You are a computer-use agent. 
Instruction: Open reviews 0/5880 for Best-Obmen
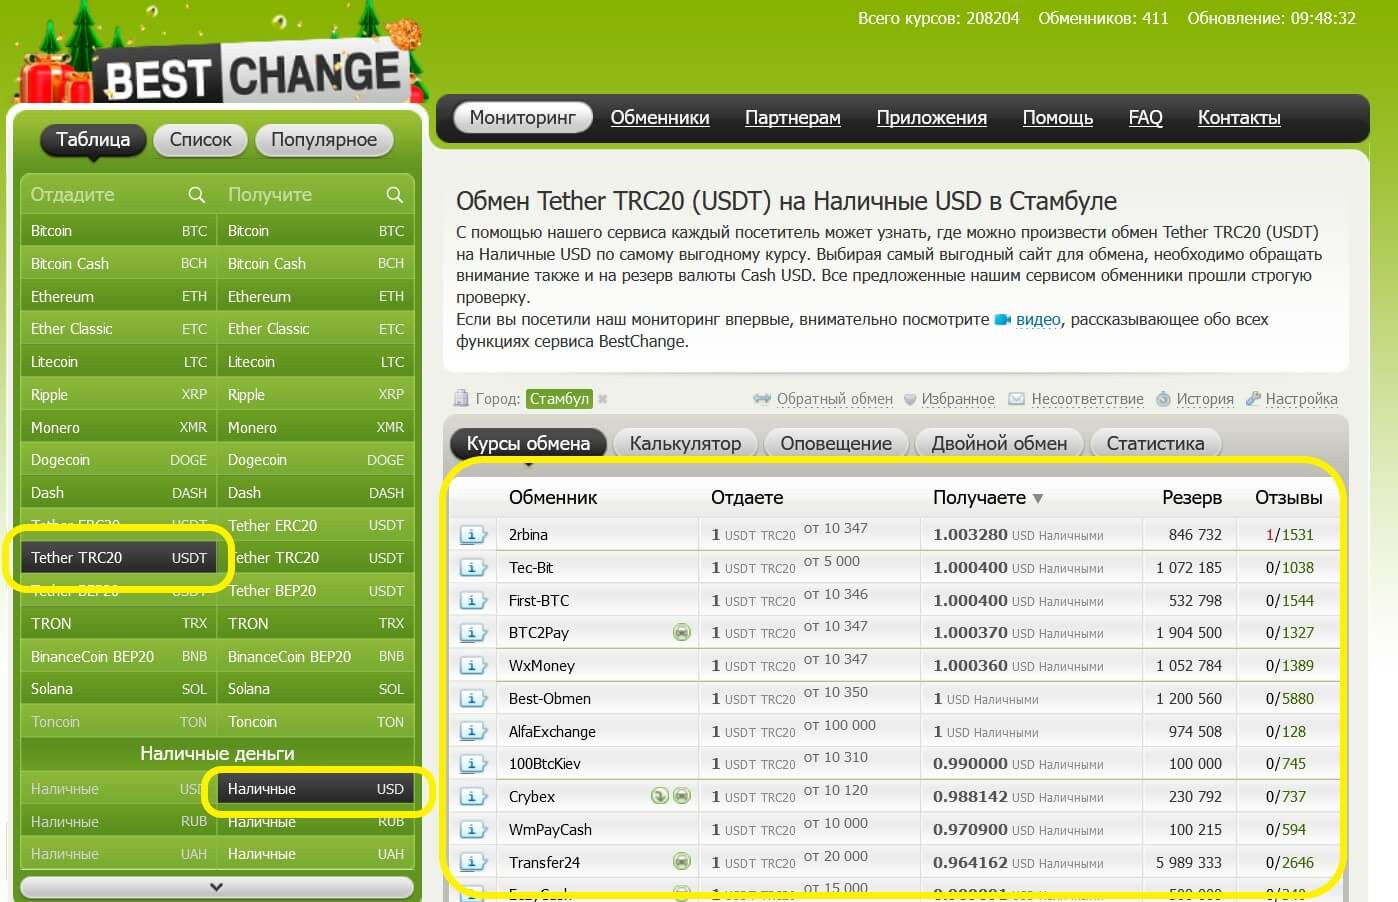1289,699
